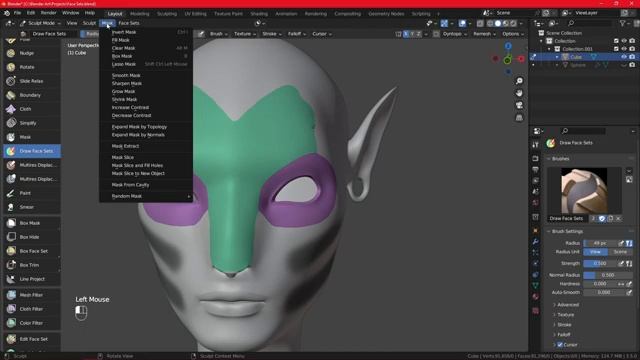
Task: Open the View menu in header
Action: point(72,23)
